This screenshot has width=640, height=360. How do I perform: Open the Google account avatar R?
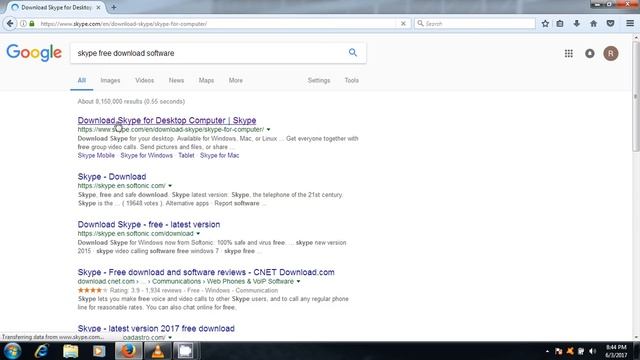[611, 53]
